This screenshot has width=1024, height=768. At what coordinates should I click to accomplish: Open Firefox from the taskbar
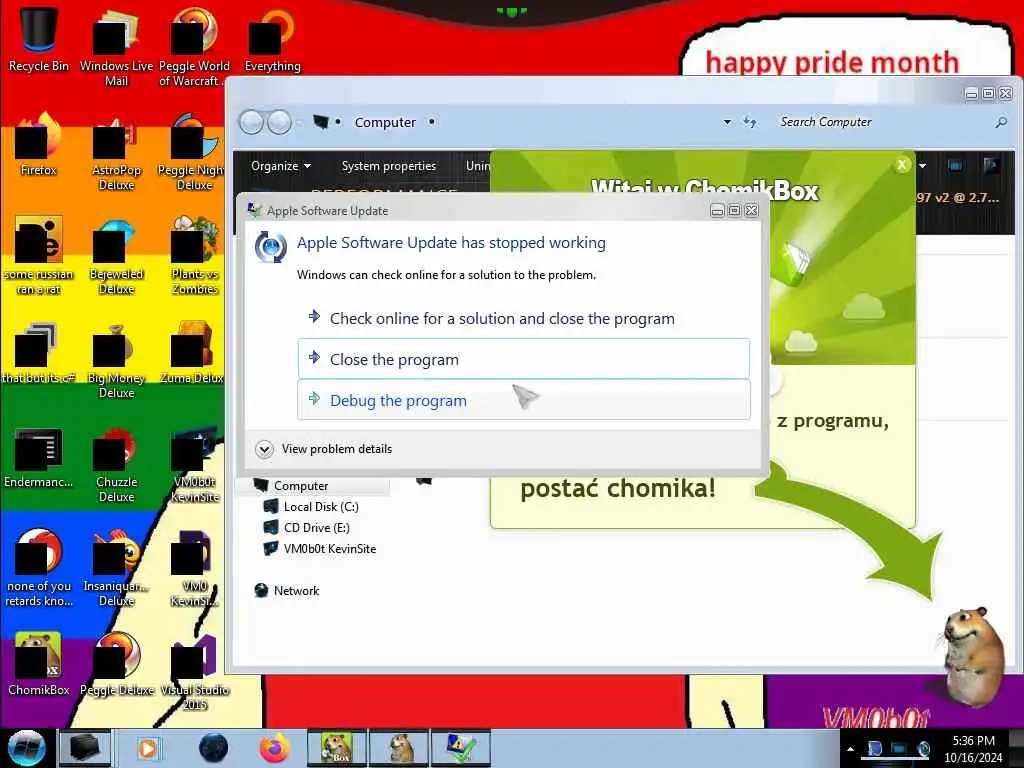275,748
